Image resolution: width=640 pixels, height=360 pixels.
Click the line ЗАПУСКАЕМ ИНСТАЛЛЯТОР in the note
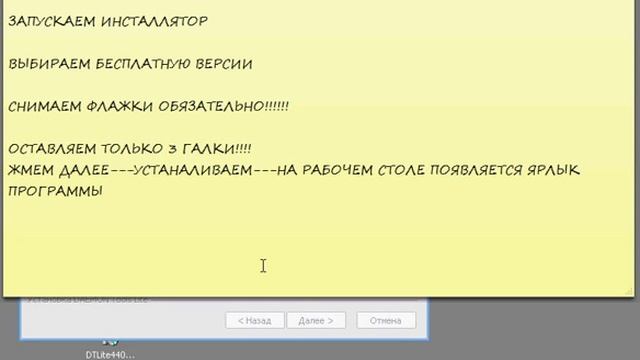tap(108, 21)
